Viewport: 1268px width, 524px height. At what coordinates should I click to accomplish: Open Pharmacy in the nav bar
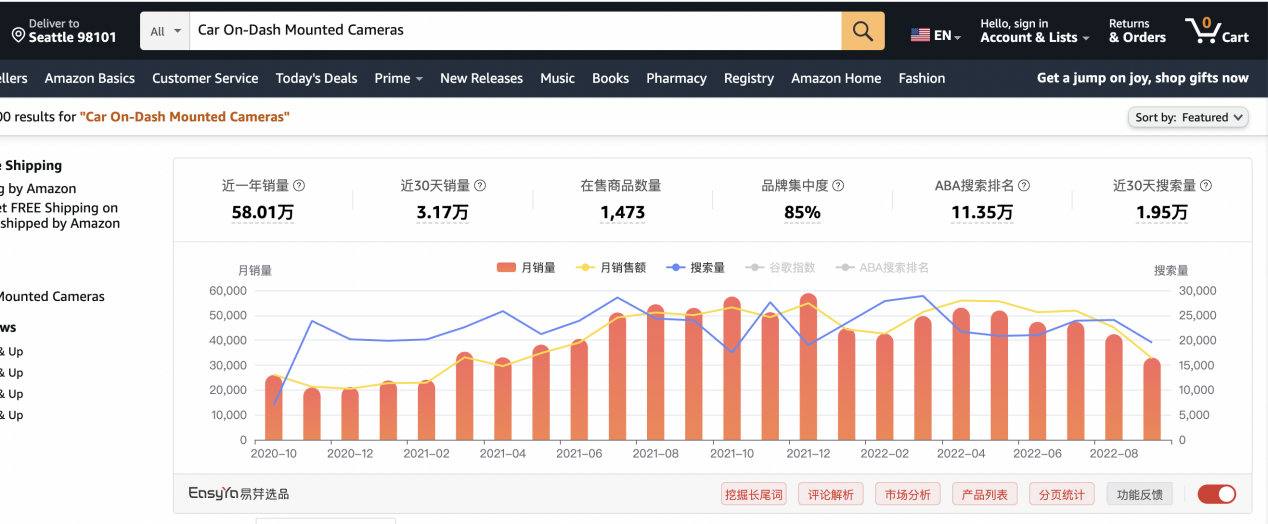[676, 78]
